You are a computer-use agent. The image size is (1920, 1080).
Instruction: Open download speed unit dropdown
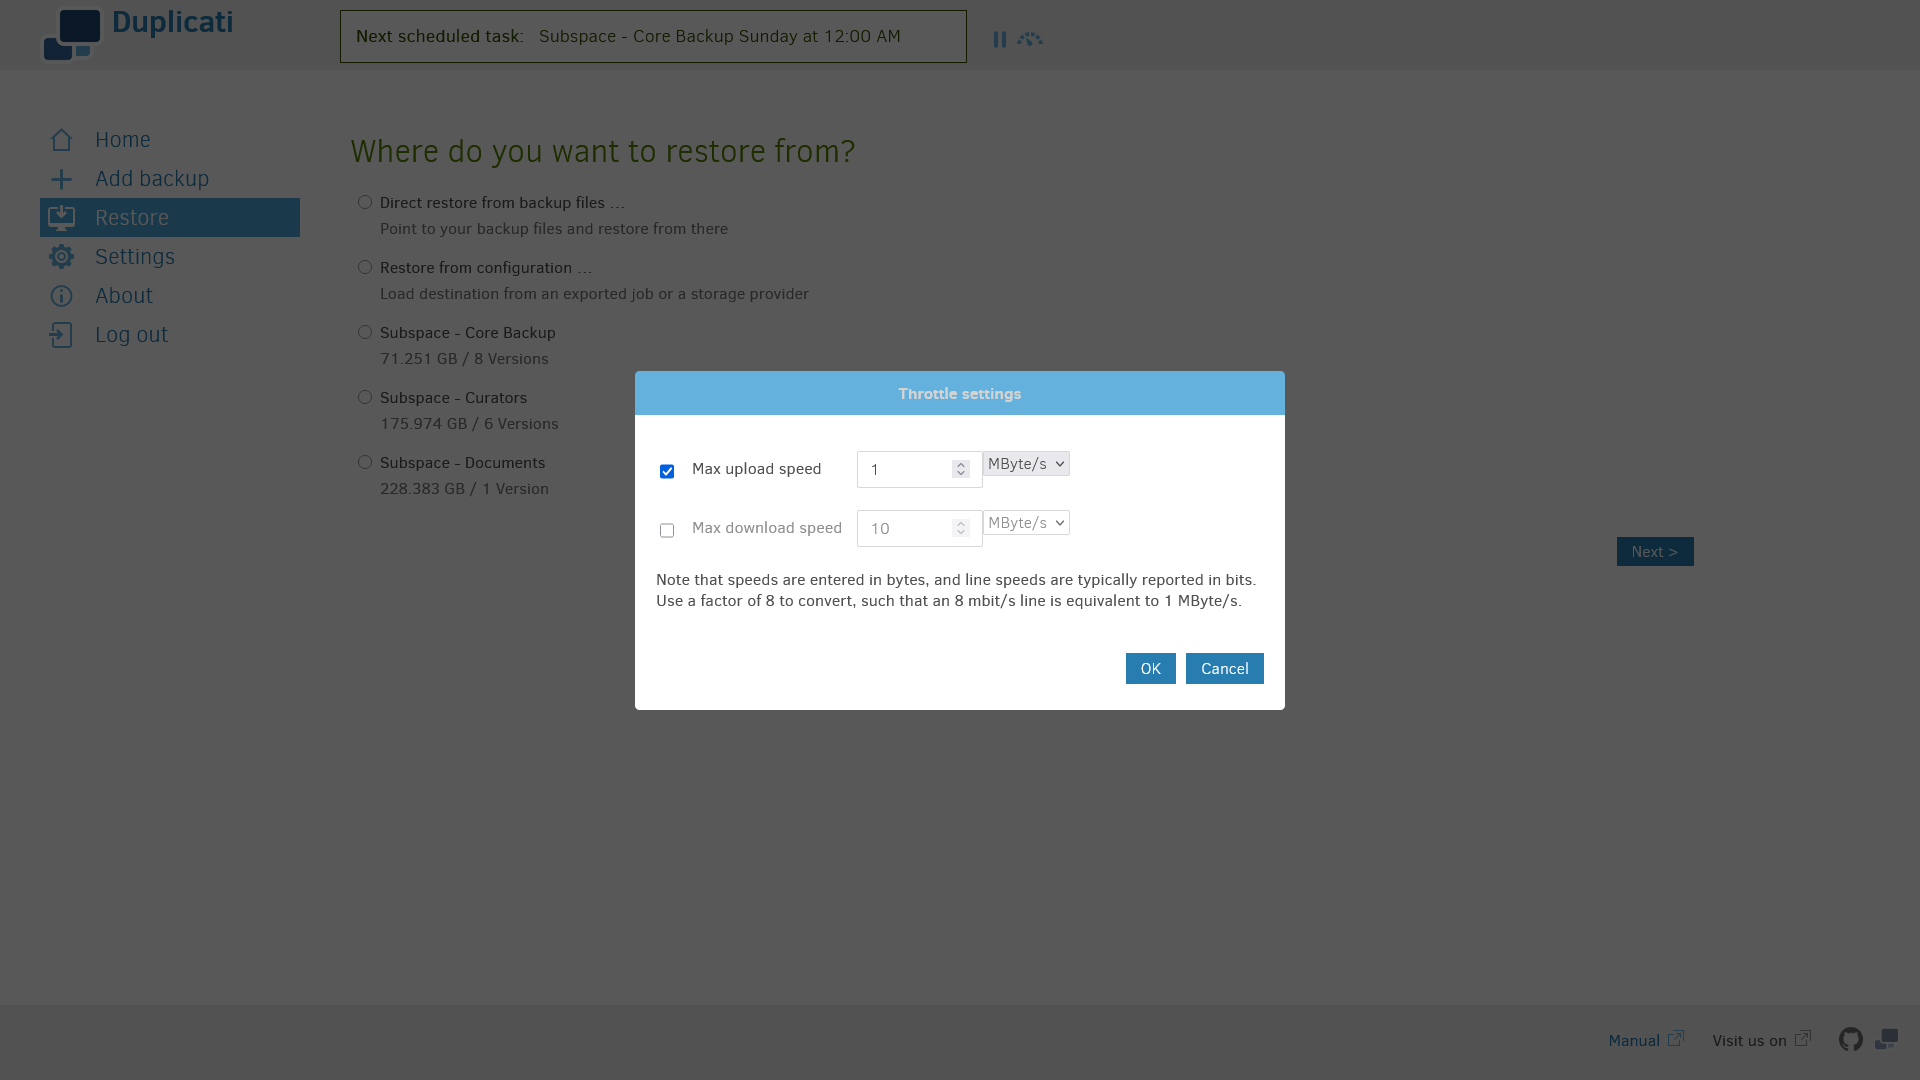point(1026,523)
